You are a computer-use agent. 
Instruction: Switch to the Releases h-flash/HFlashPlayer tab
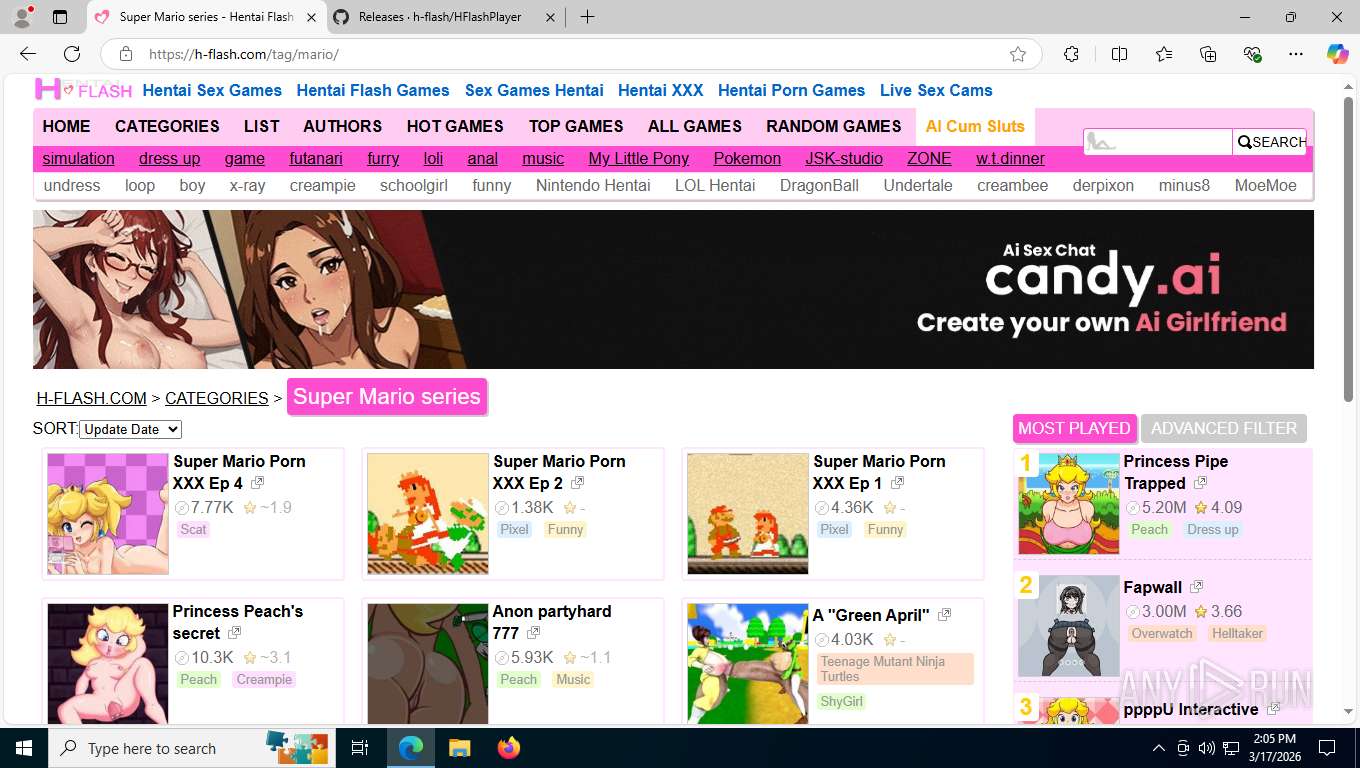[x=443, y=17]
